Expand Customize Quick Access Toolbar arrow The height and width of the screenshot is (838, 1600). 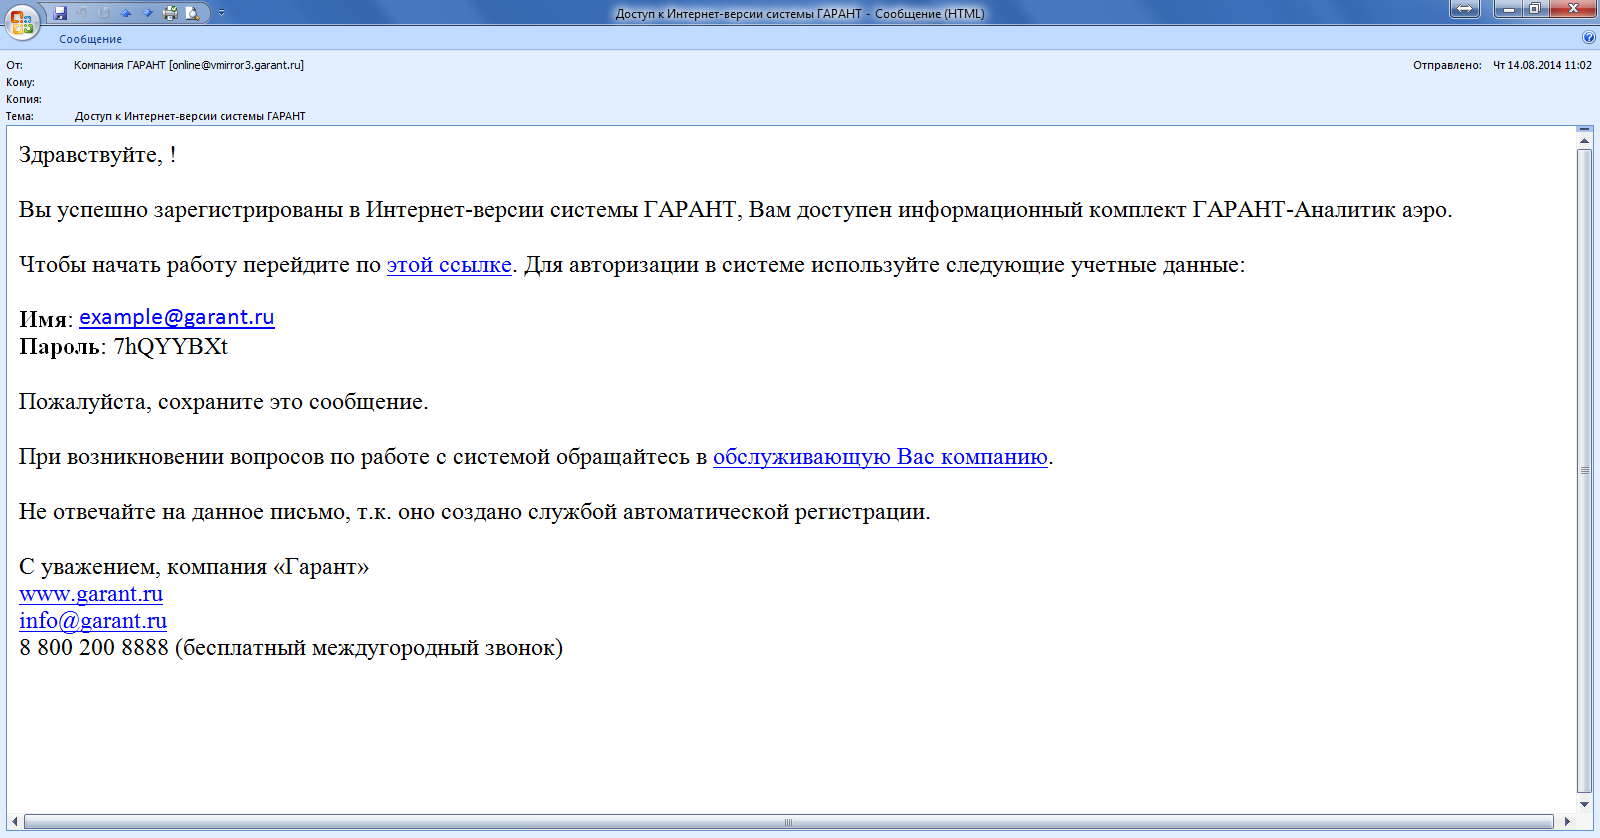(x=221, y=13)
